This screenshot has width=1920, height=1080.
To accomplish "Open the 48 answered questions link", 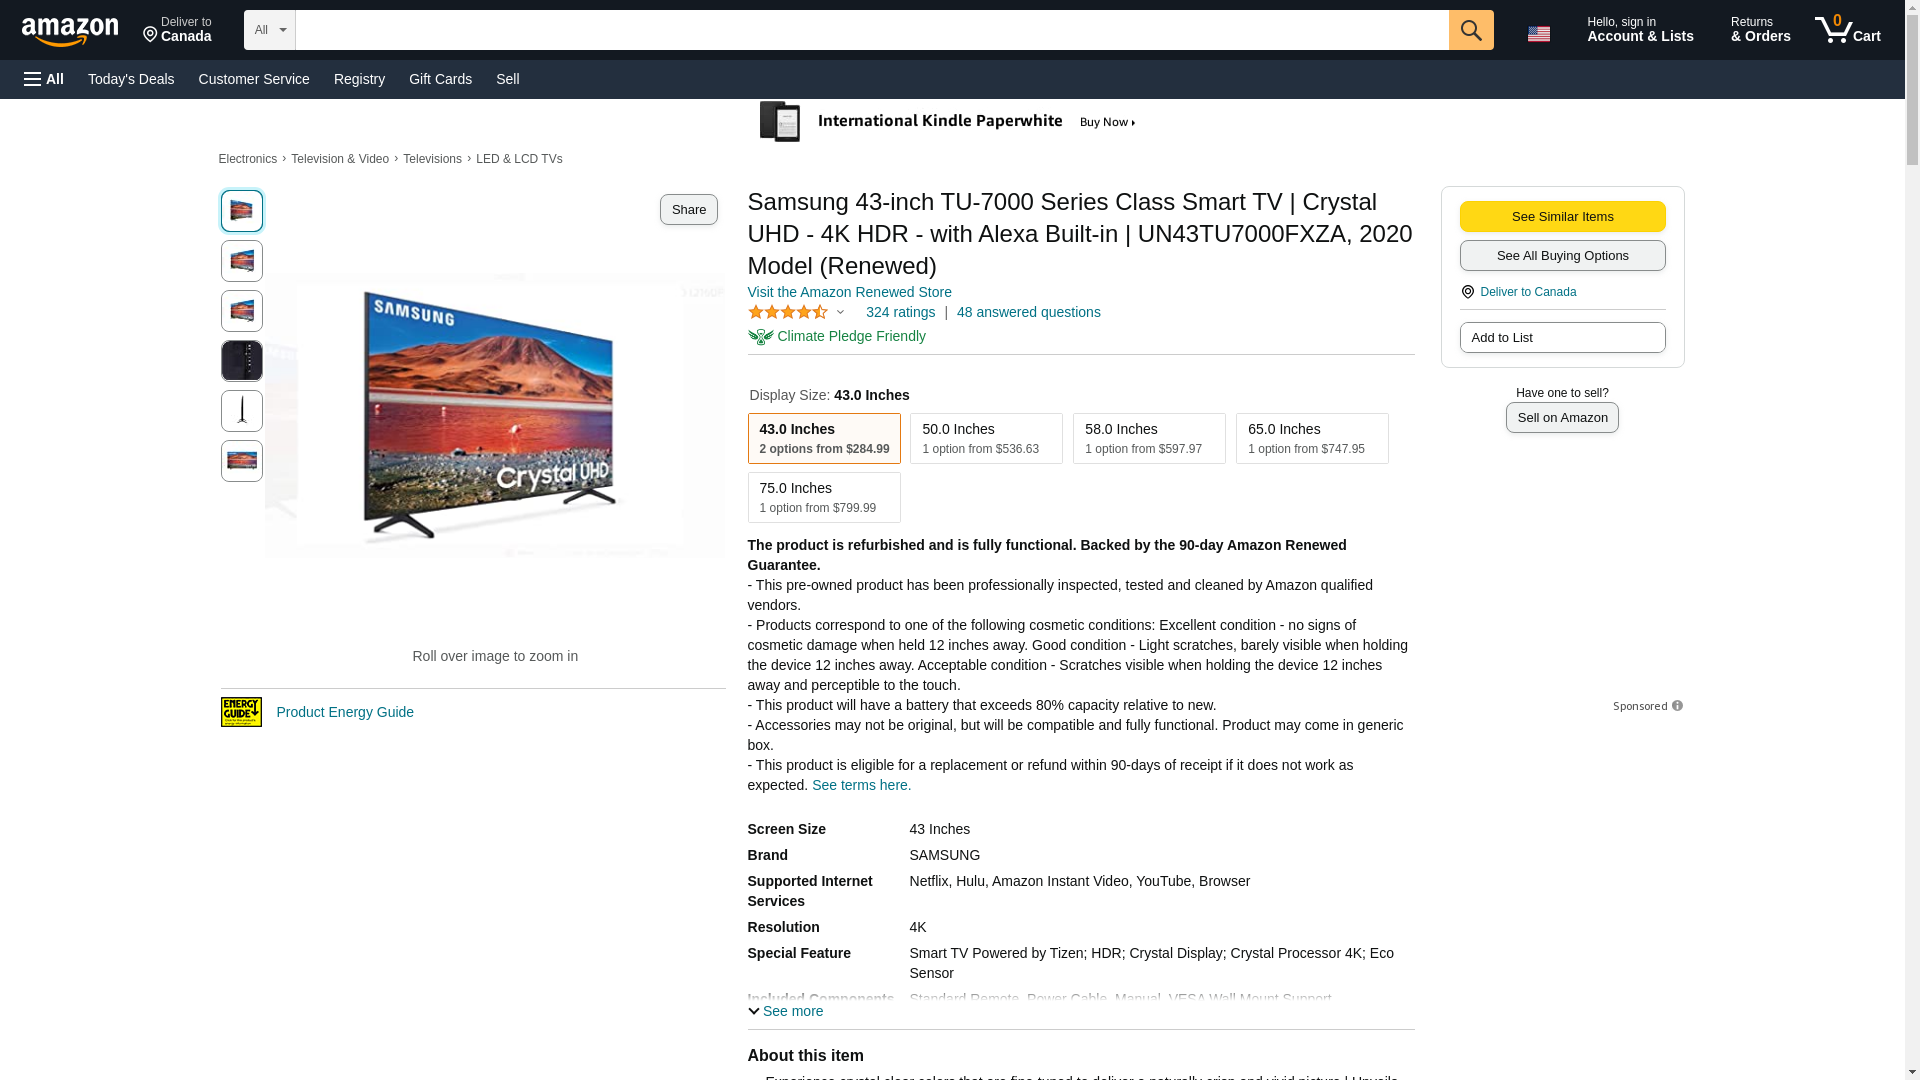I will click(1028, 312).
